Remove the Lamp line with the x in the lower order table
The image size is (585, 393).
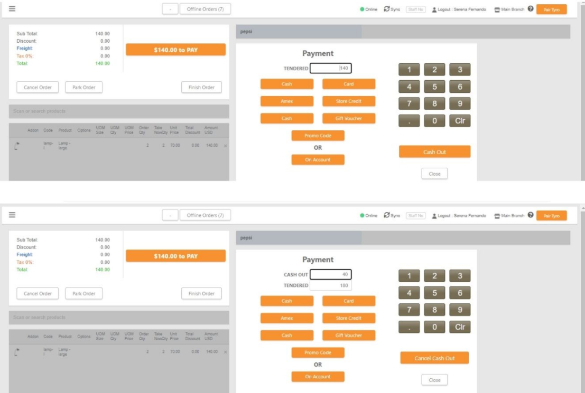(225, 352)
